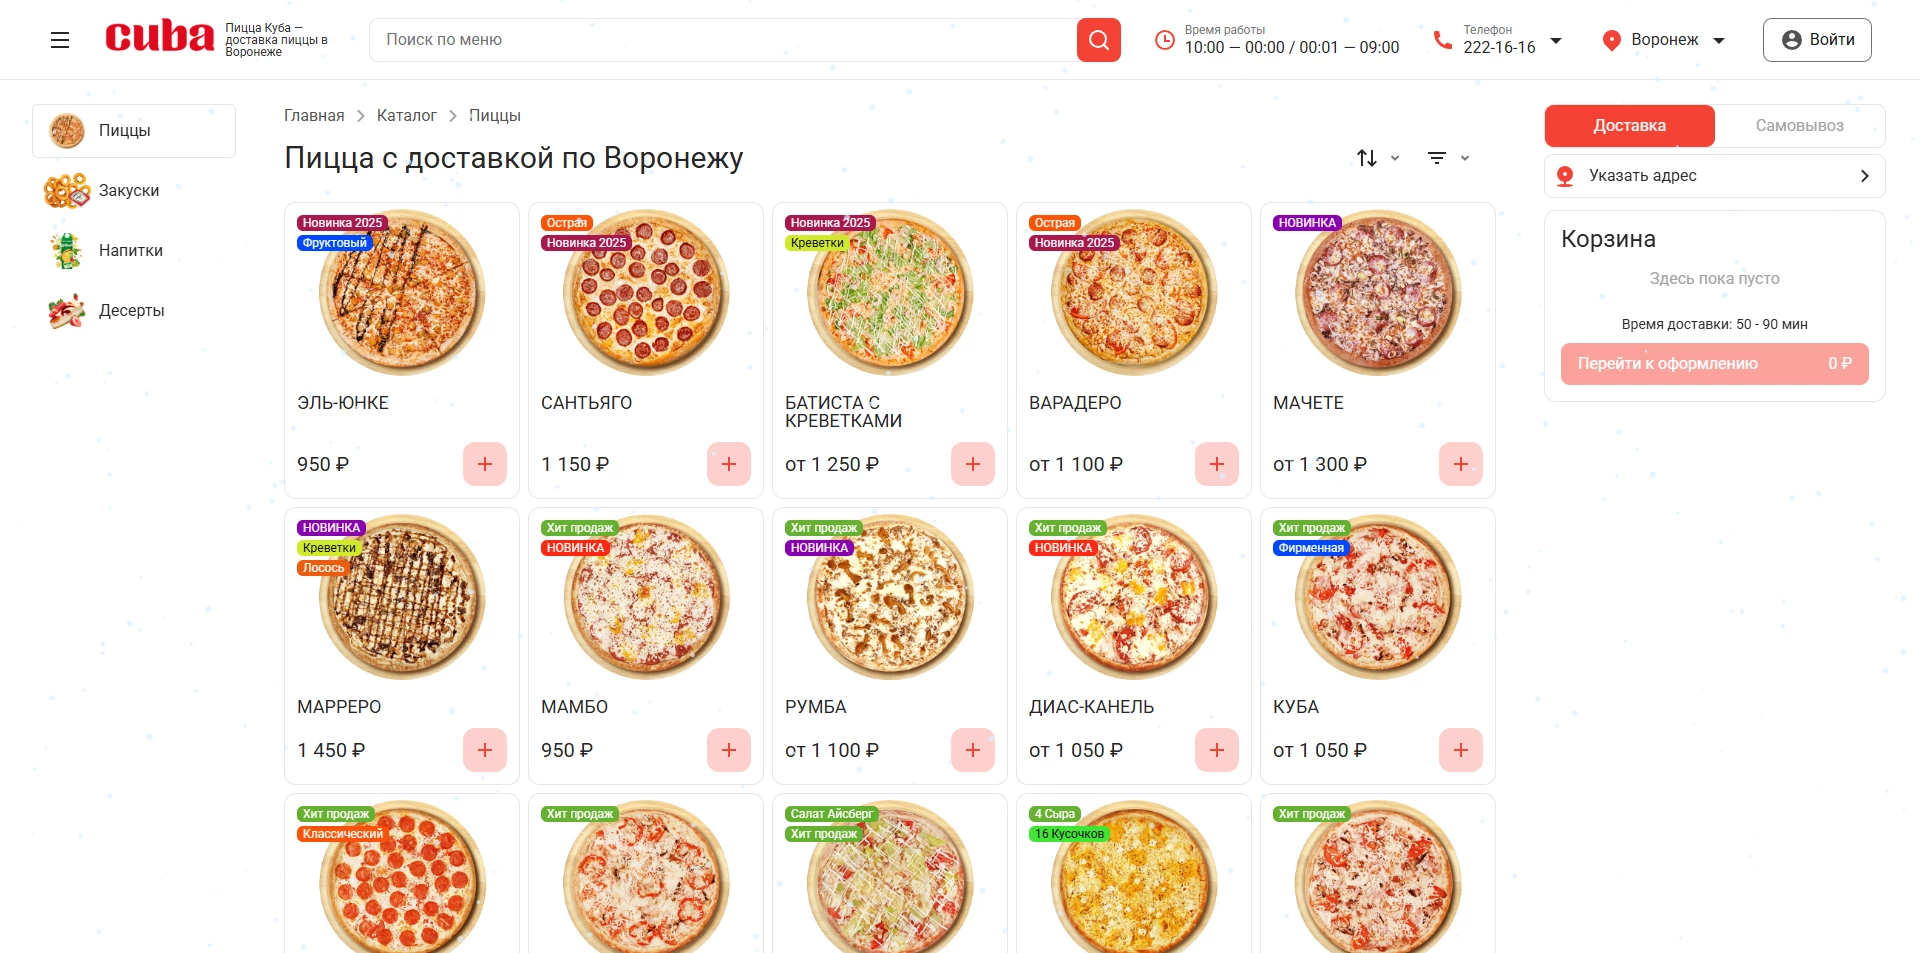Viewport: 1920px width, 953px height.
Task: Open the sort order dropdown
Action: (x=1377, y=158)
